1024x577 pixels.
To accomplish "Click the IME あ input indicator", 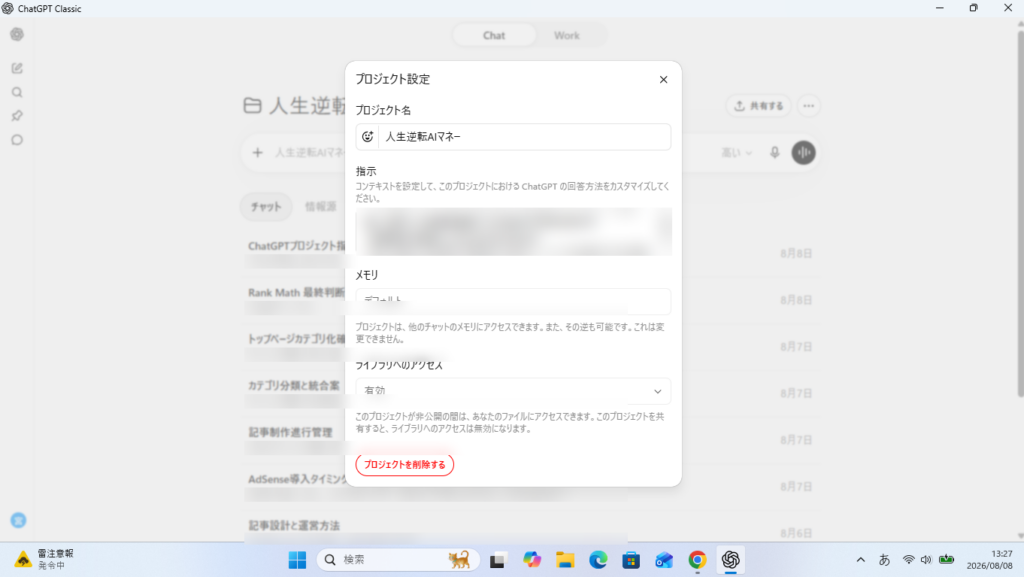I will point(884,560).
